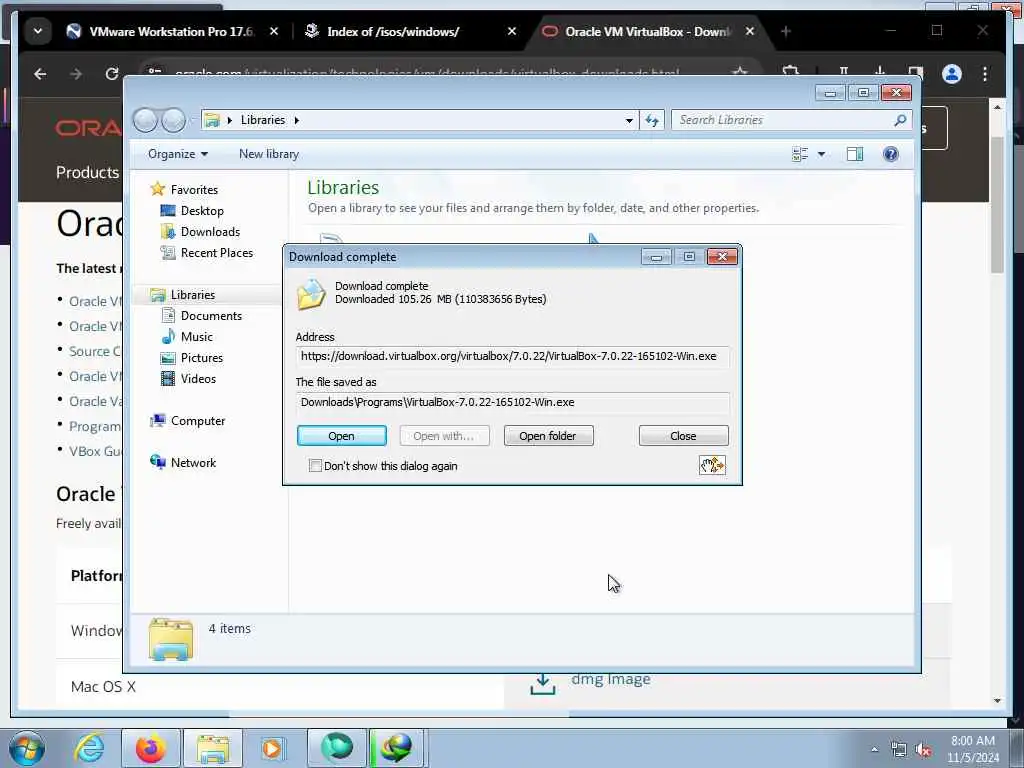Open the browser three-dot menu

[x=985, y=74]
